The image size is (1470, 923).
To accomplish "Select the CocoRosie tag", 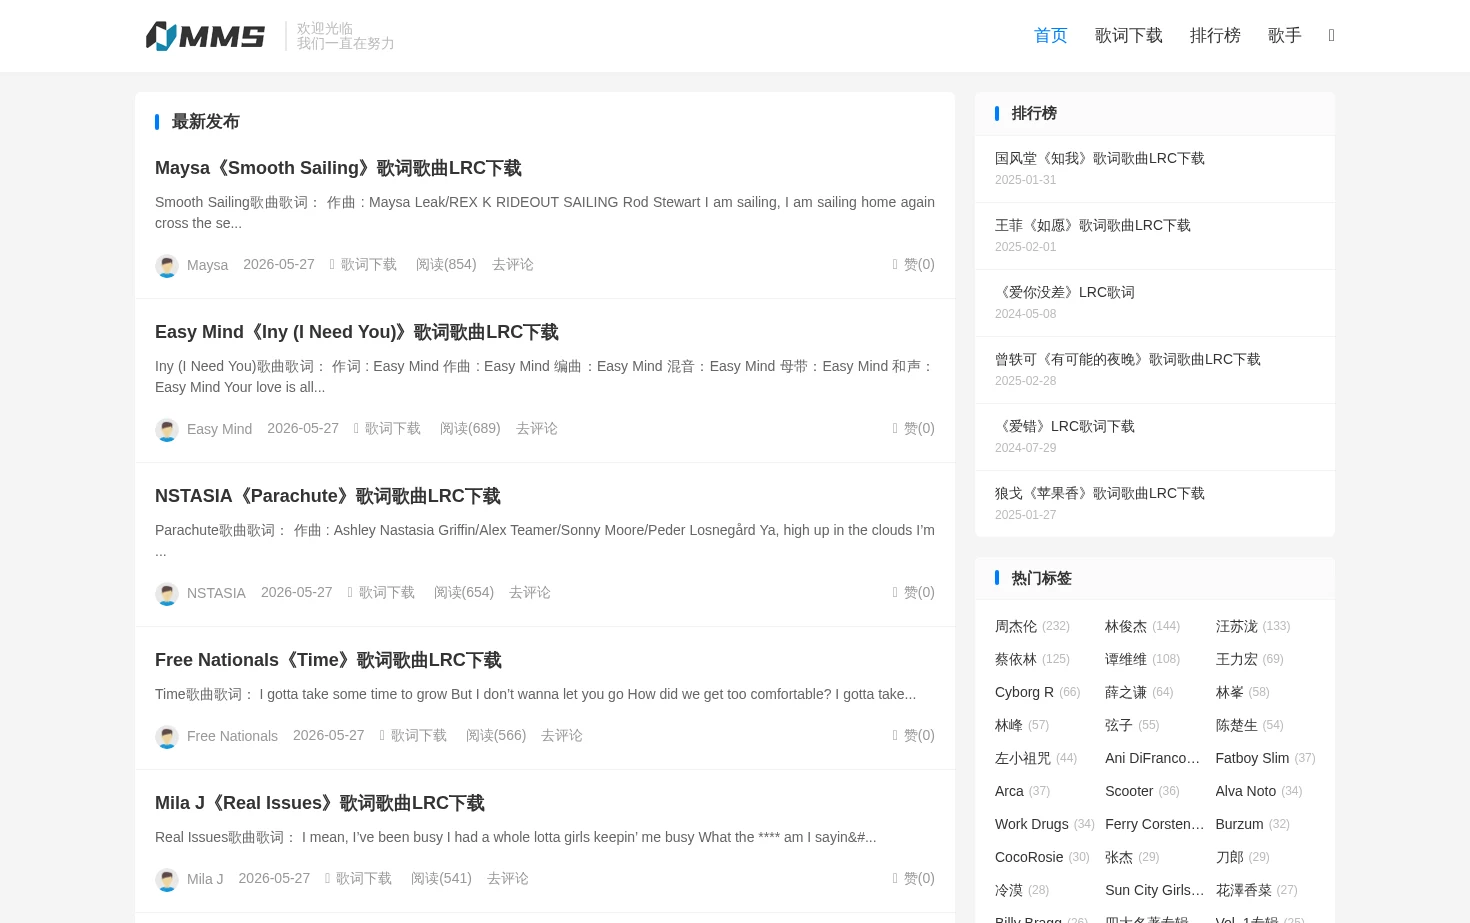I will click(x=1029, y=857).
